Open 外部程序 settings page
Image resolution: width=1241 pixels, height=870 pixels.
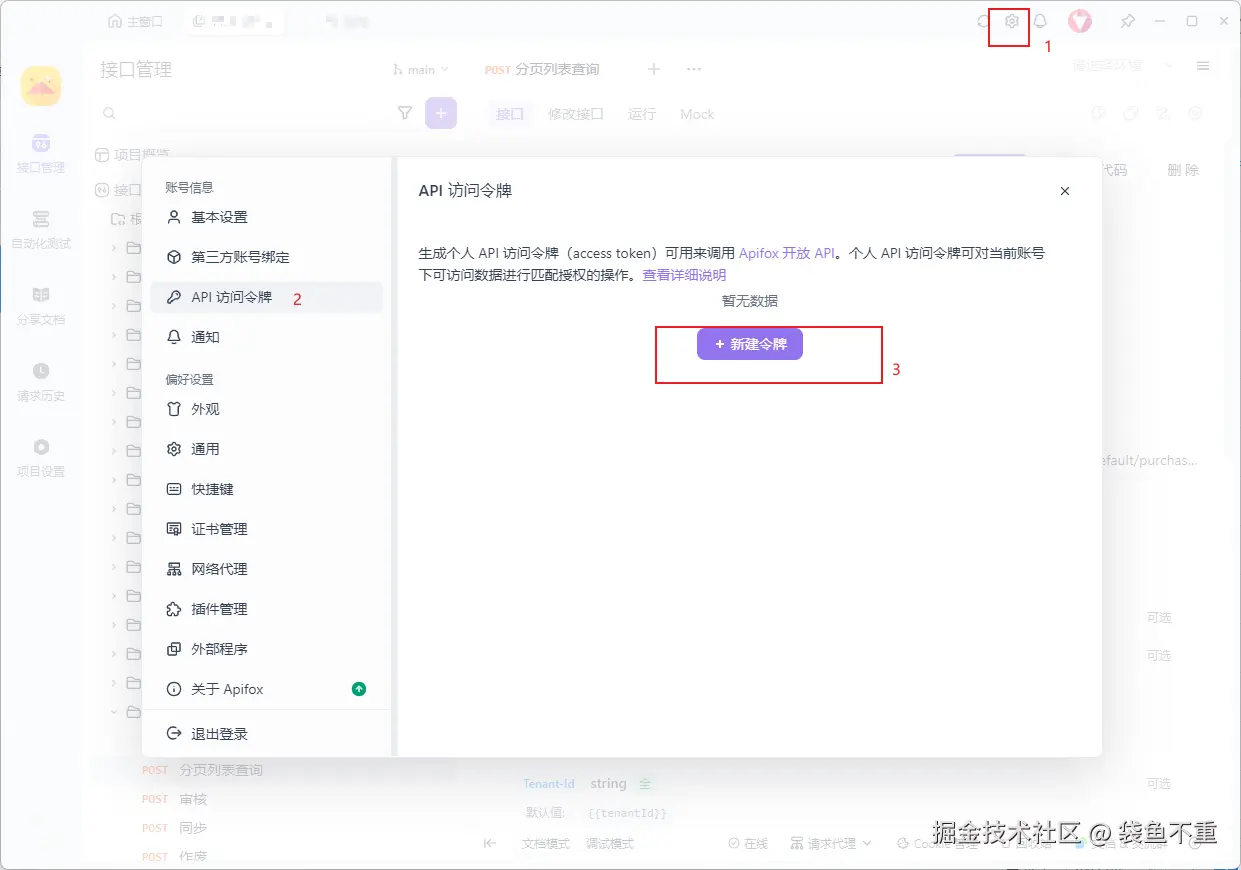[x=267, y=649]
